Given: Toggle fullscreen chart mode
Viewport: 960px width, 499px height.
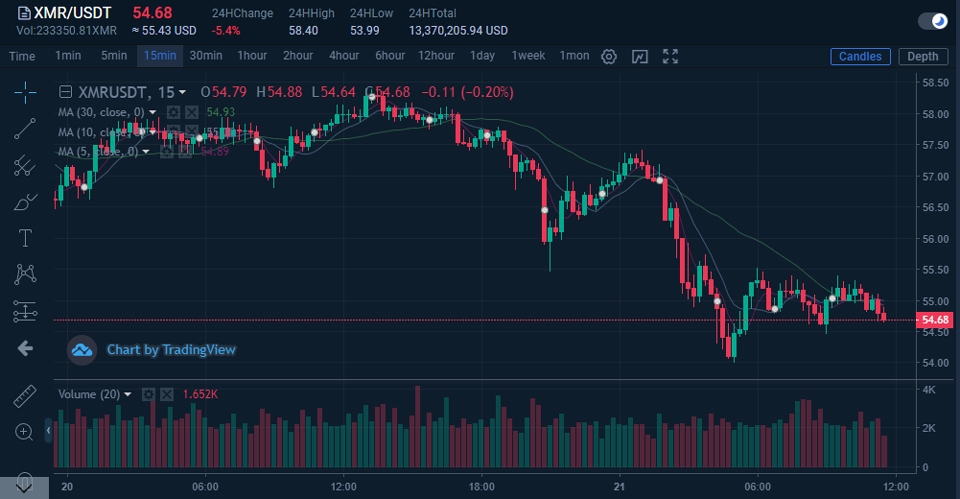Looking at the screenshot, I should (670, 56).
